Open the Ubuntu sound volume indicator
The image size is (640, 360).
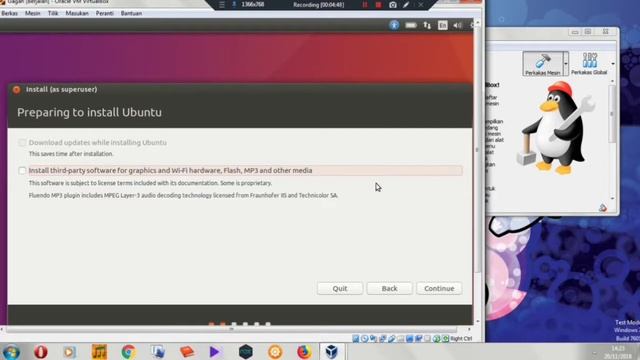[458, 25]
